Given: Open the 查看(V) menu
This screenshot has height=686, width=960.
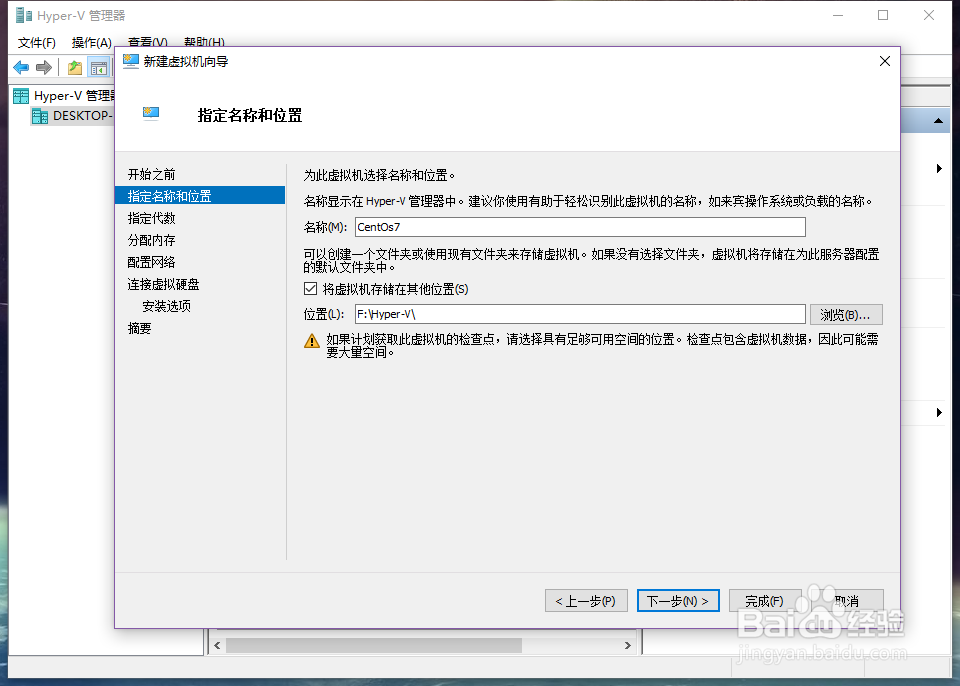Looking at the screenshot, I should coord(146,43).
